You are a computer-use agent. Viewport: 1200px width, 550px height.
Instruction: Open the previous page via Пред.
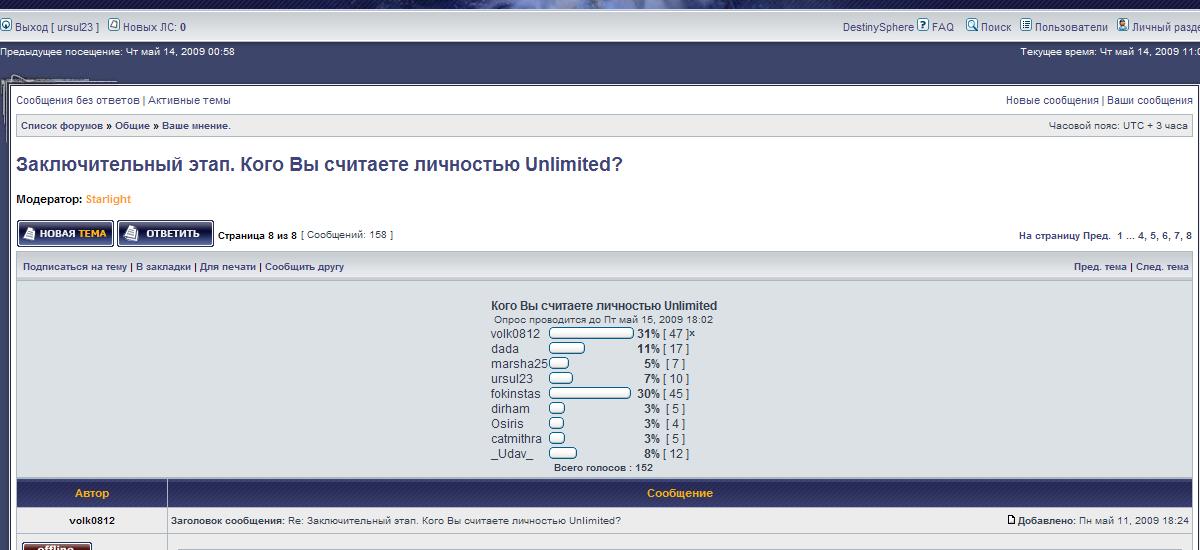coord(1096,236)
